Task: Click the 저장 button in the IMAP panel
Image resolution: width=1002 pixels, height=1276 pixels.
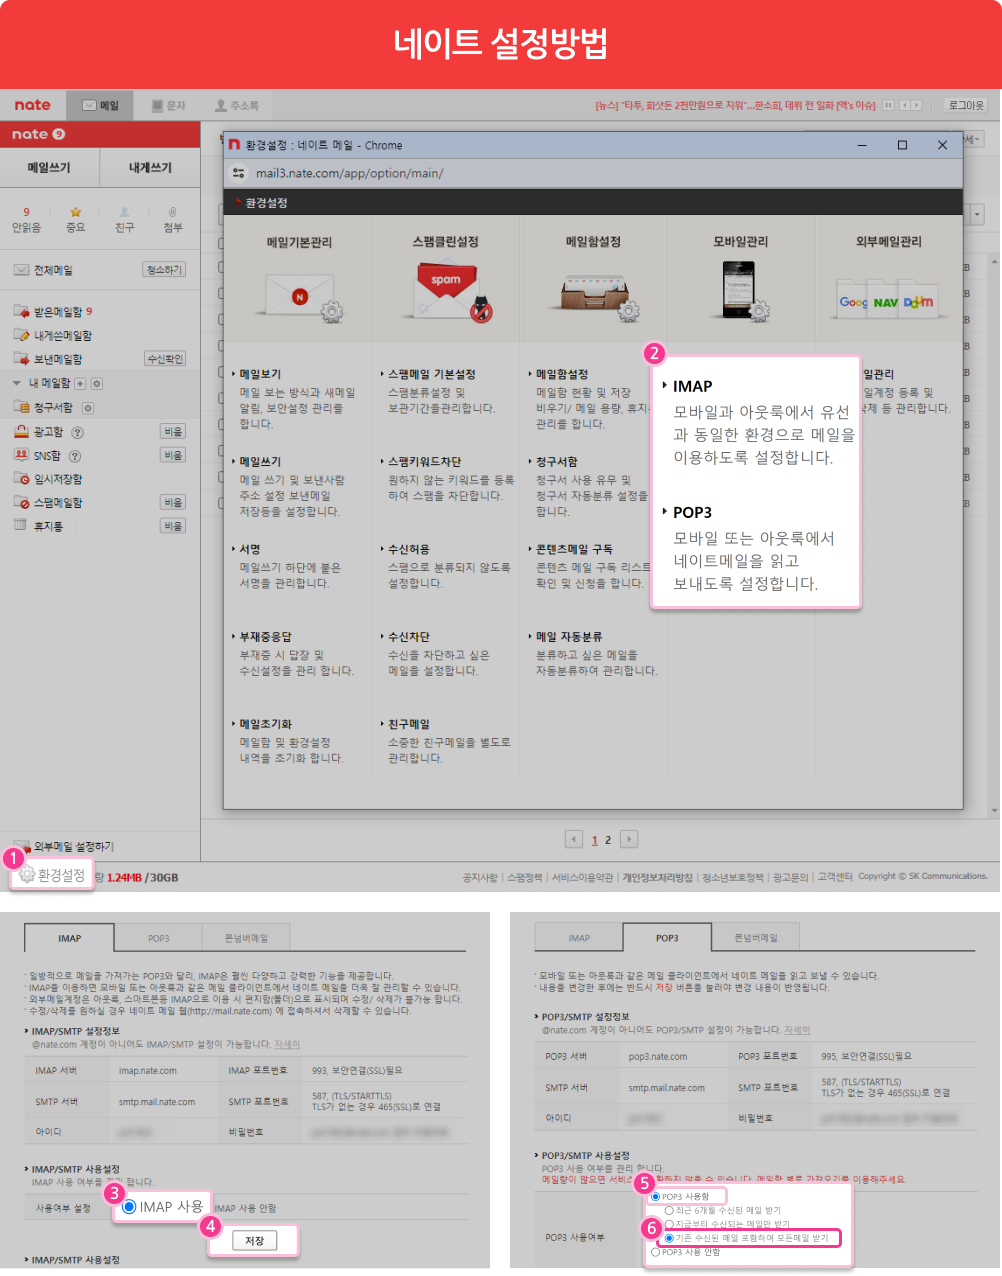Action: click(254, 1241)
